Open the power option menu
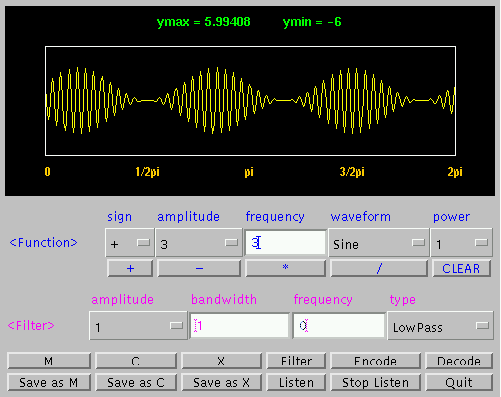The width and height of the screenshot is (501, 397). tap(461, 243)
